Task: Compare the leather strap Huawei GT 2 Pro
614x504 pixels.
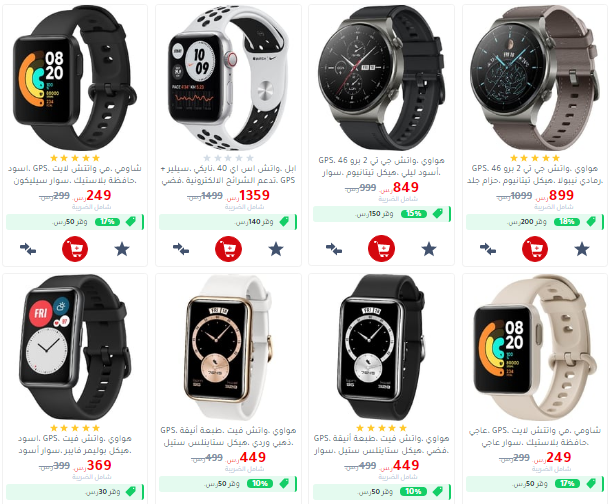Action: [488, 249]
